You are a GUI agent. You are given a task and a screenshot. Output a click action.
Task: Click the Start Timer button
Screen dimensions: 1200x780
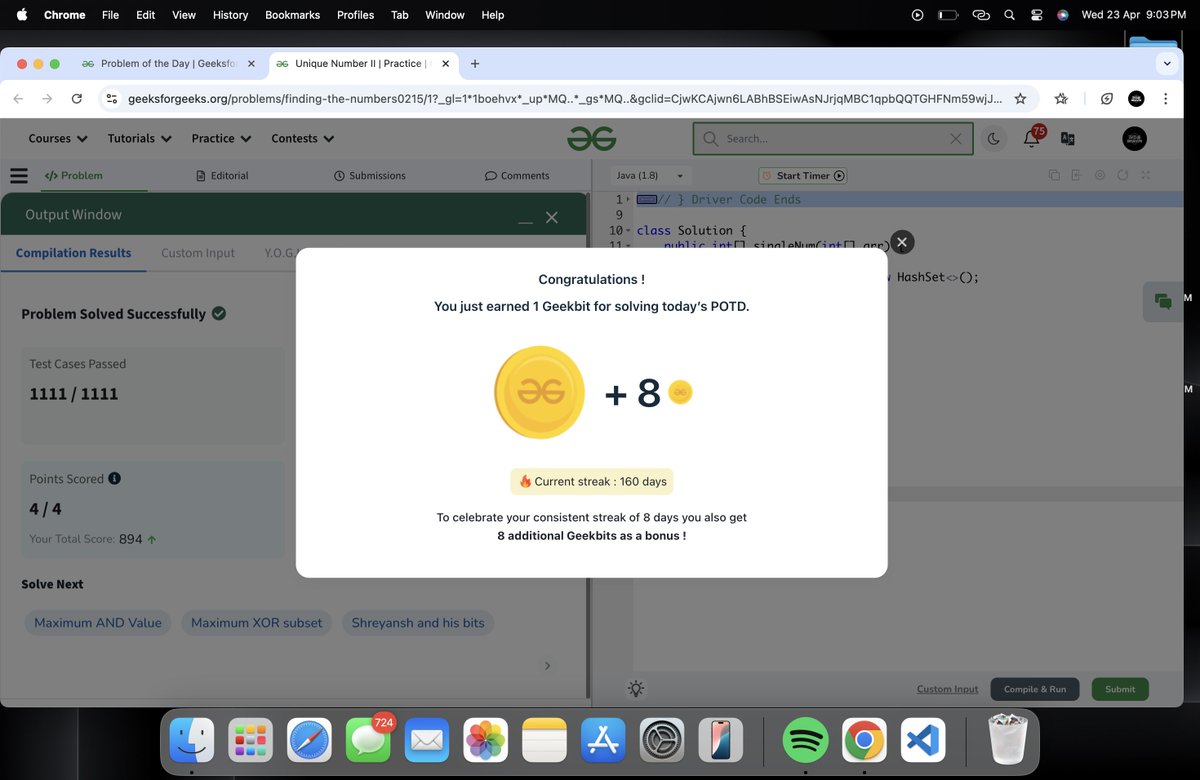coord(802,175)
